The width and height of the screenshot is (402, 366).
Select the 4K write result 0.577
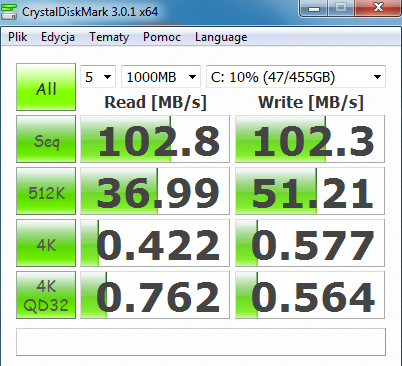(310, 243)
